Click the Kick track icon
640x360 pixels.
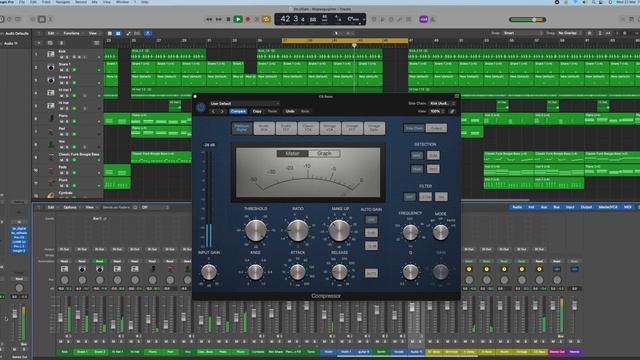(x=51, y=54)
